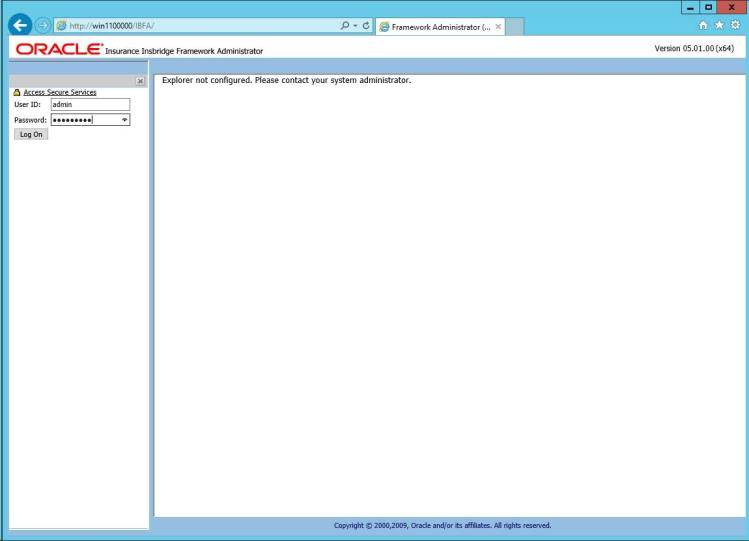Select the Framework Administrator browser tab
749x541 pixels.
[x=440, y=27]
